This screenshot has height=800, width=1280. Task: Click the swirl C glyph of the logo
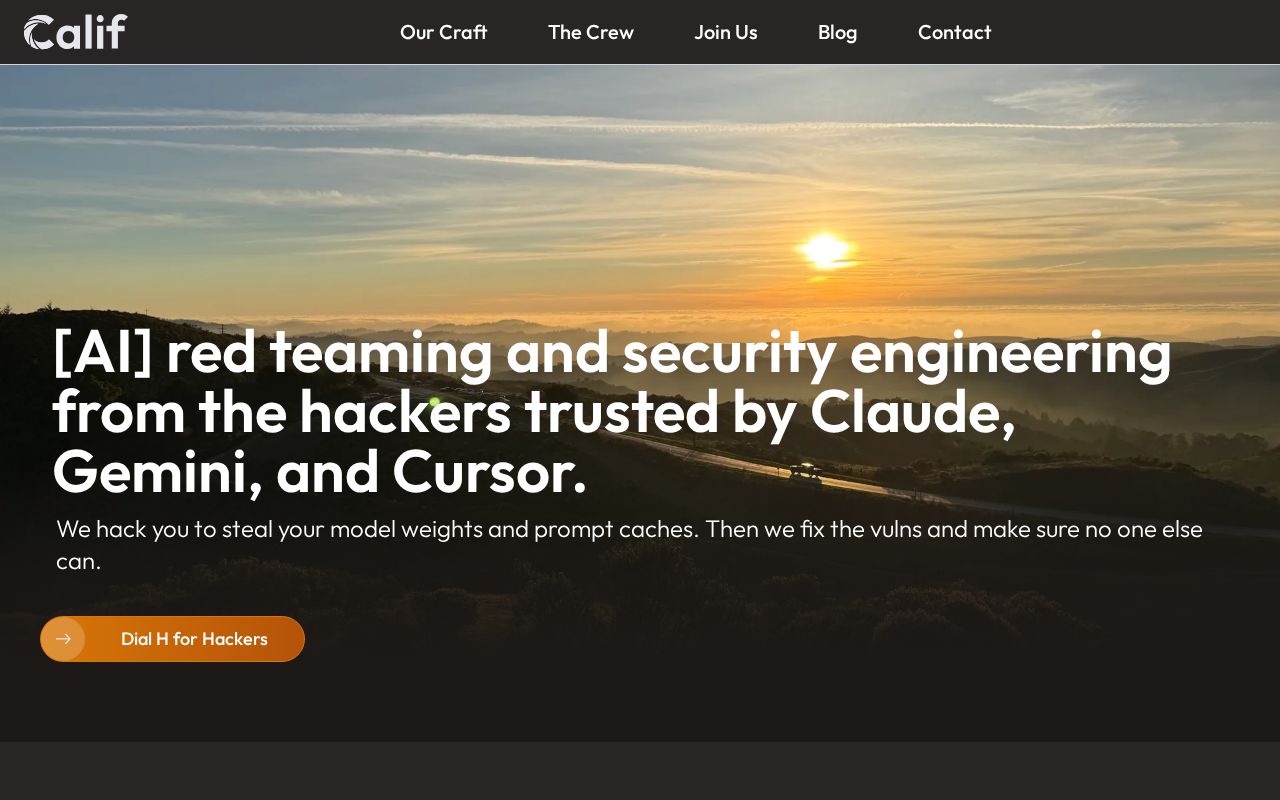click(39, 32)
